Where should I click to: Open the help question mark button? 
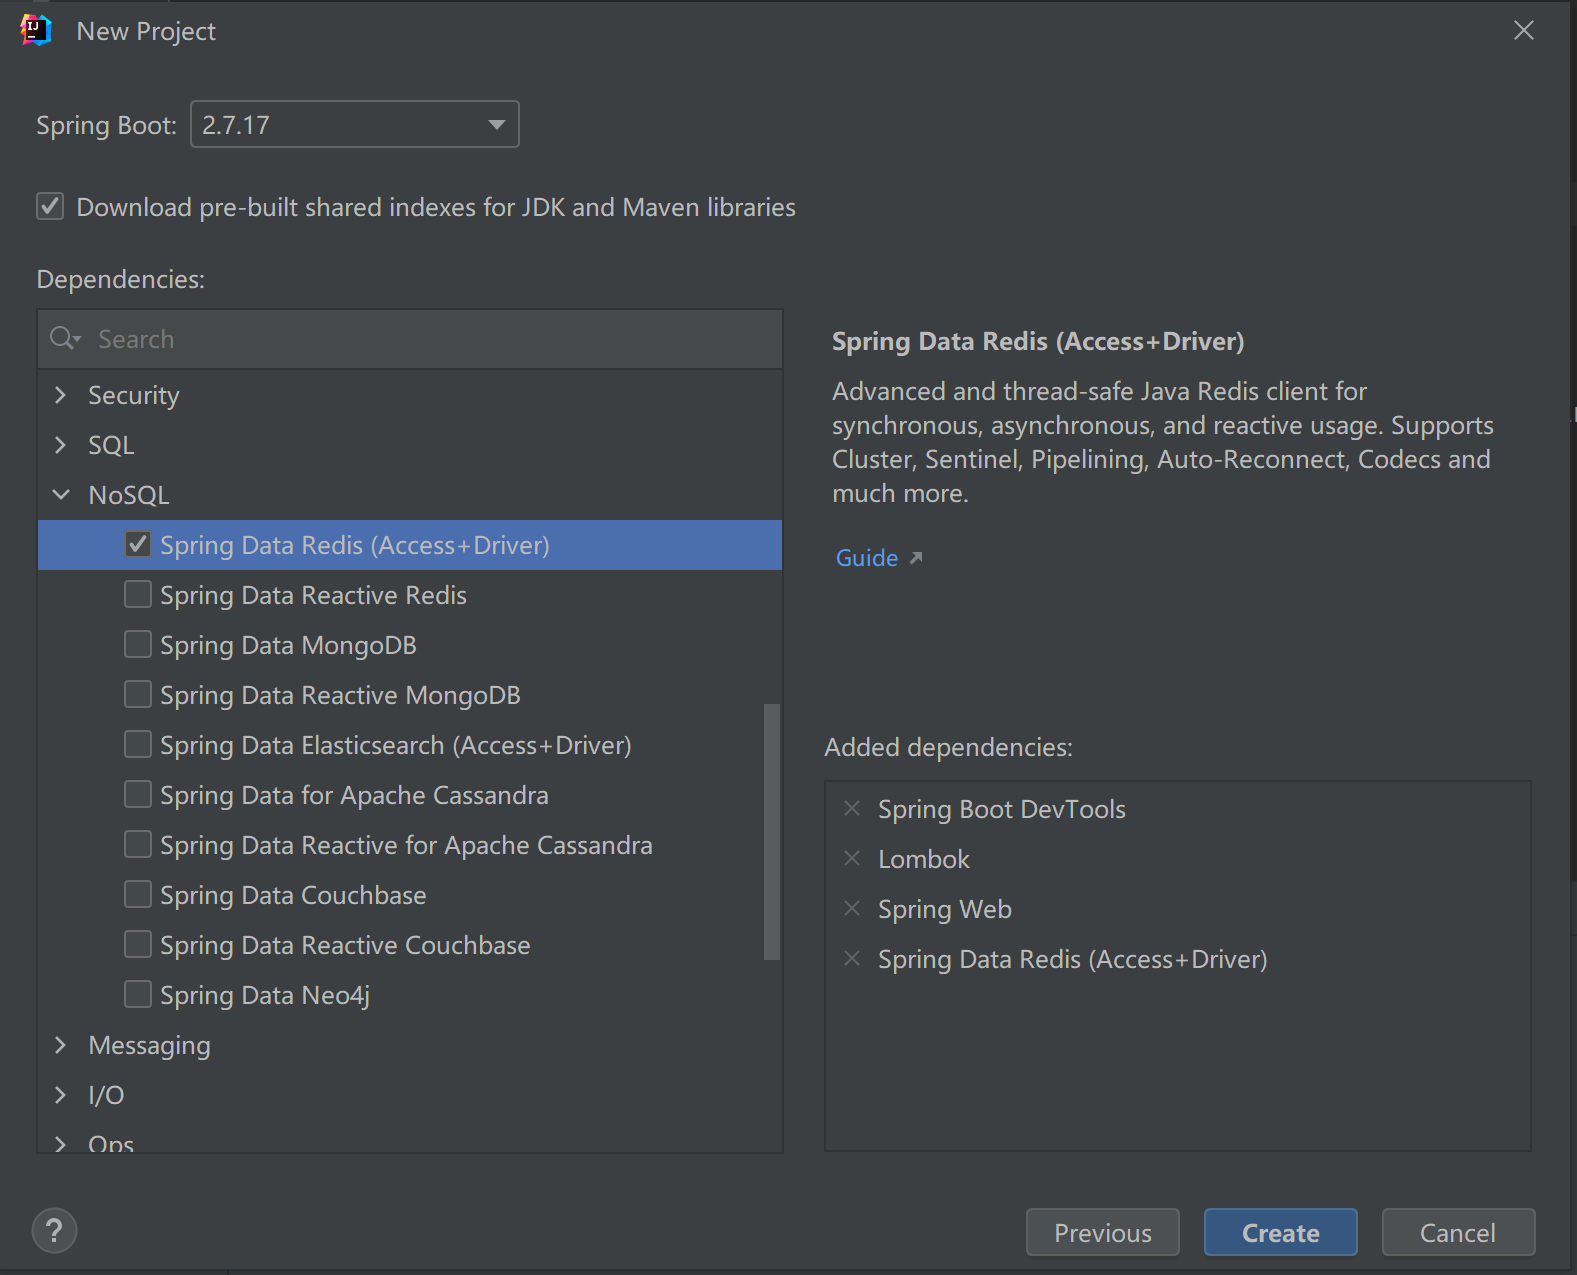tap(55, 1230)
